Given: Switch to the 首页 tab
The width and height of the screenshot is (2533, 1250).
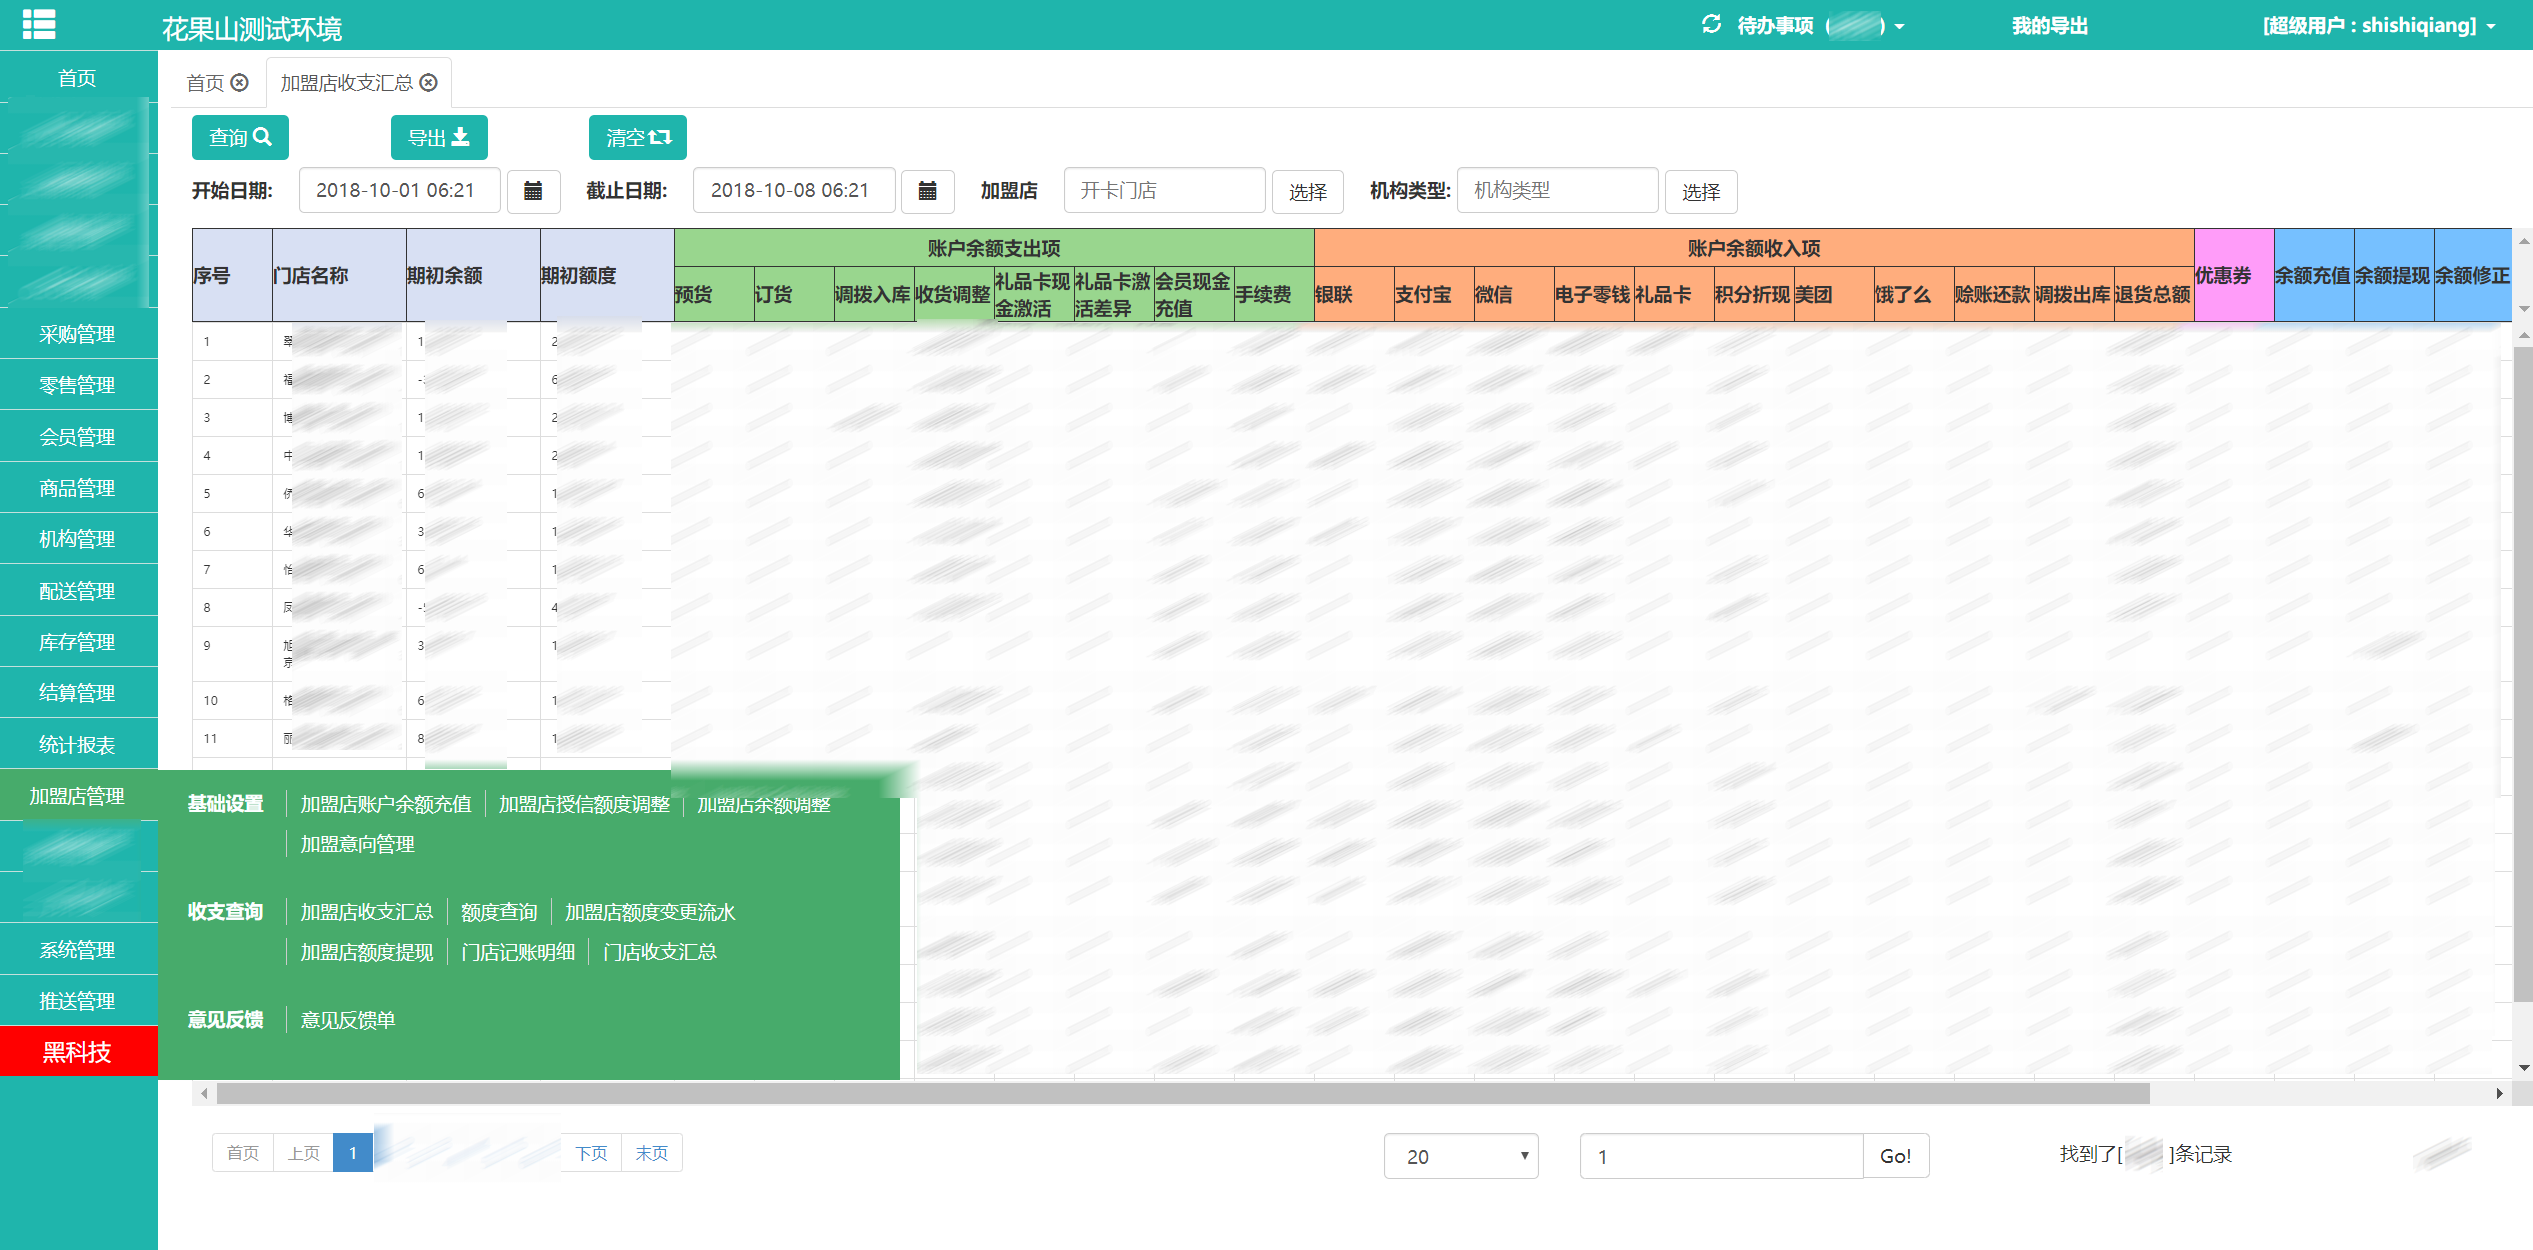Looking at the screenshot, I should click(205, 82).
